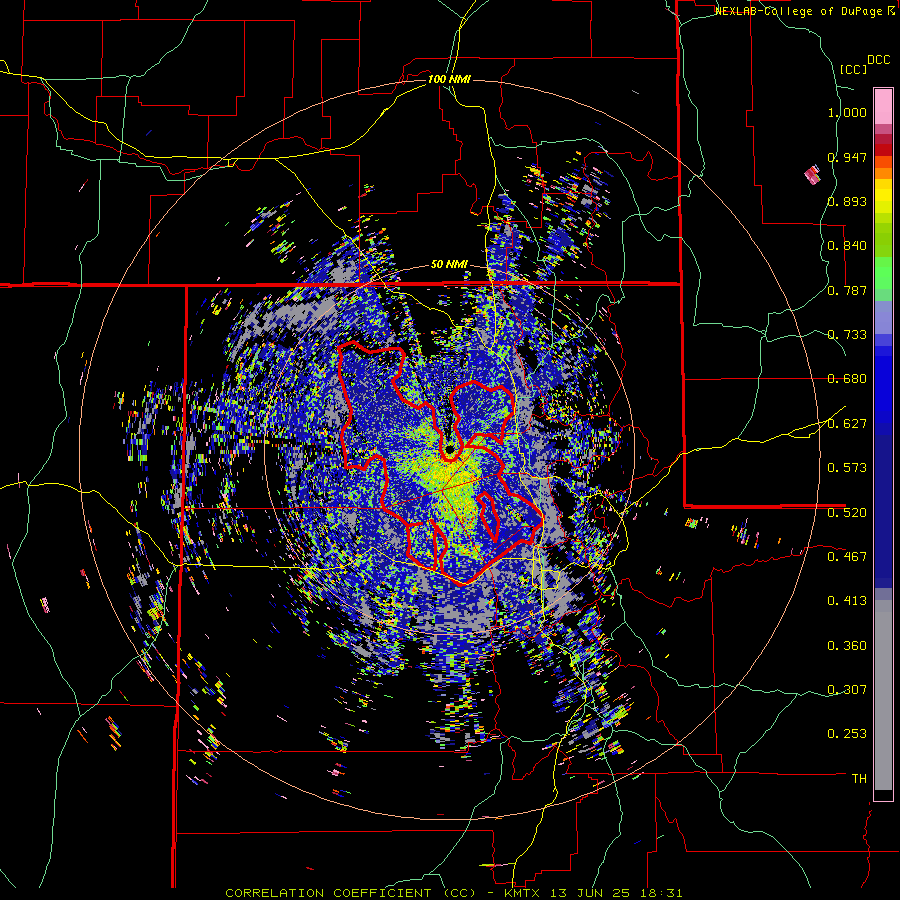Click the "NEXLAB-College of DuPage" header text
This screenshot has width=900, height=900.
800,11
